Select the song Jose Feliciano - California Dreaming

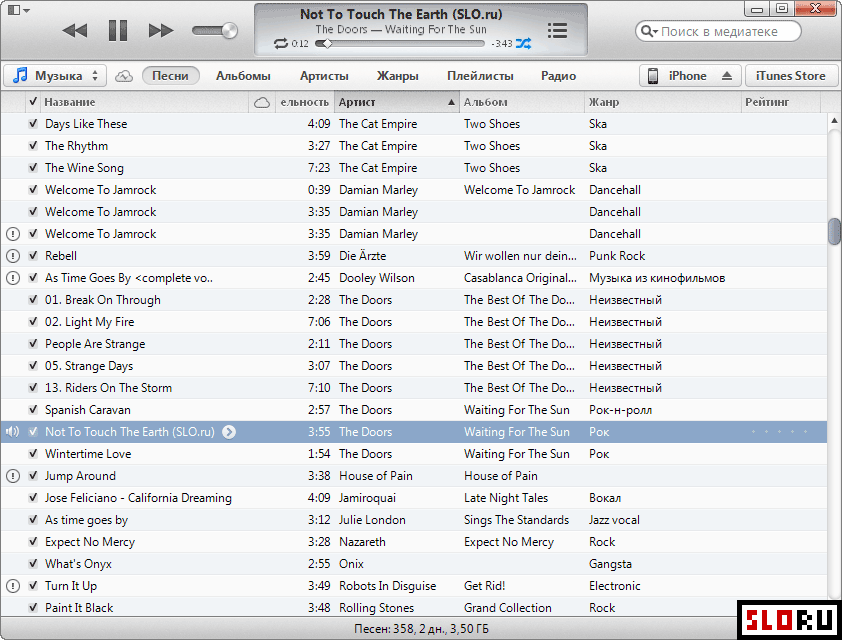point(139,498)
